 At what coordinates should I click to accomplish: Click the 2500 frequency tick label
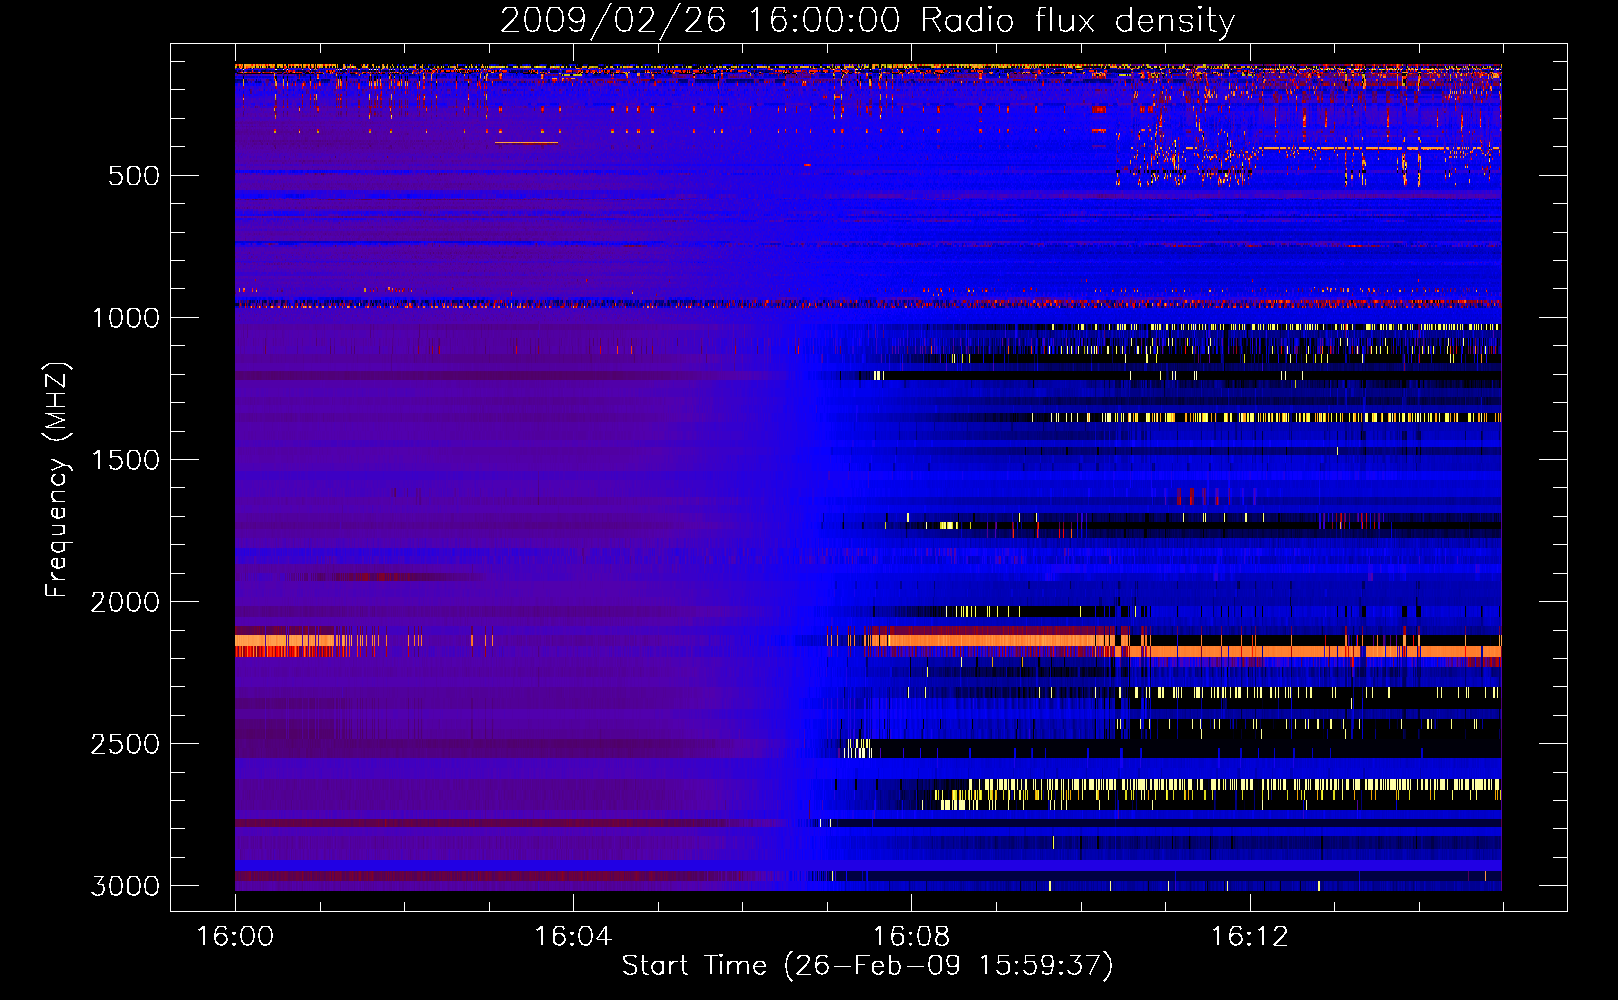click(125, 744)
